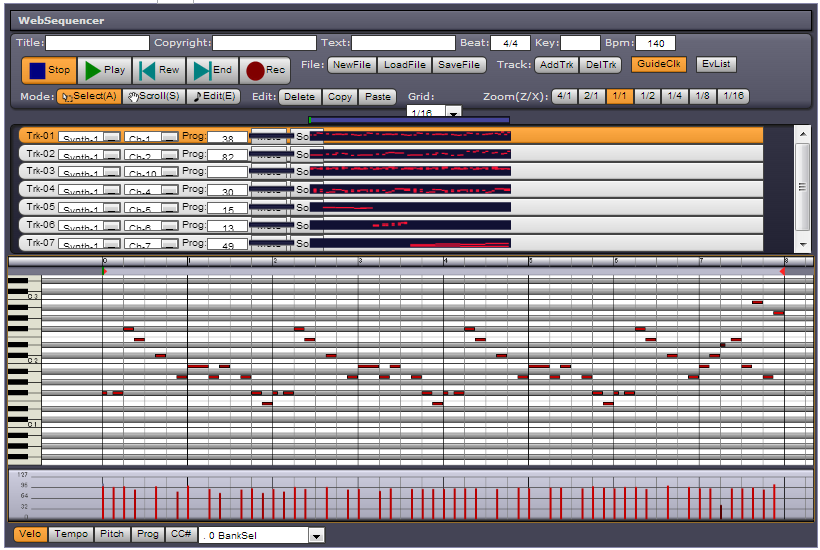Viewport: 820px width, 550px height.
Task: Start playback with the Play button
Action: point(104,70)
